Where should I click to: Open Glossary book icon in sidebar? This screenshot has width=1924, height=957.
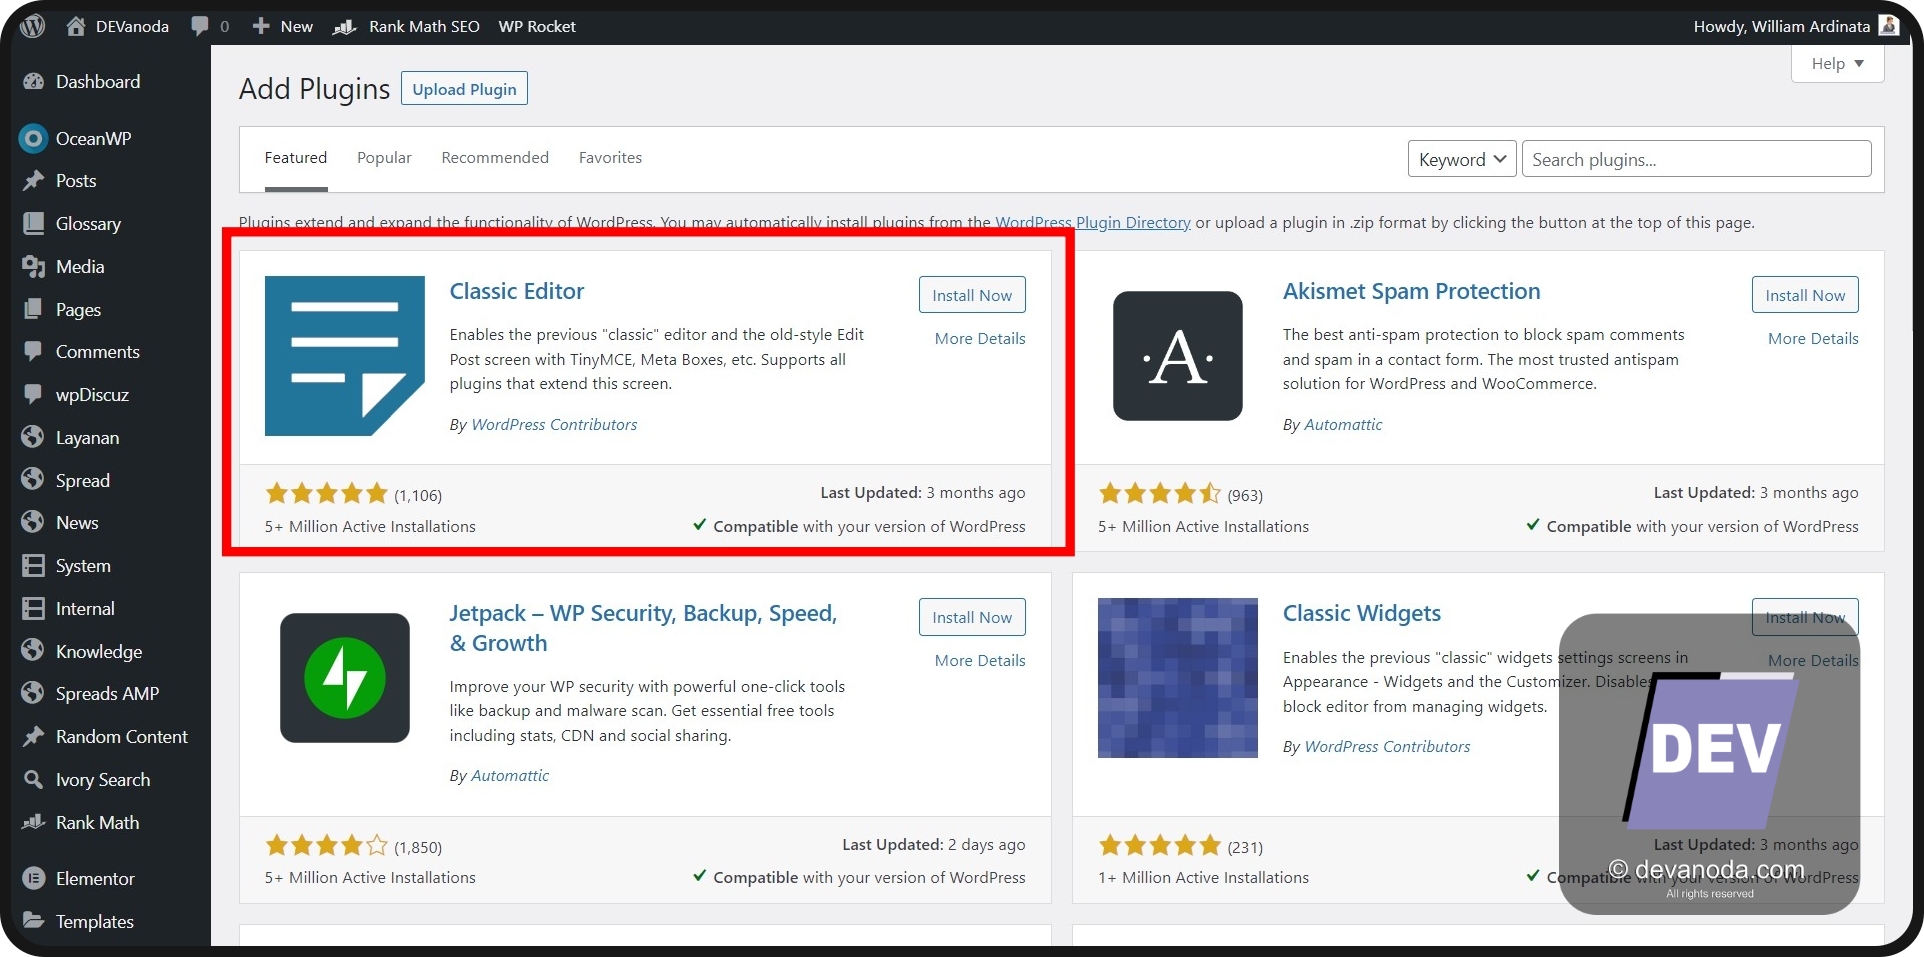coord(33,224)
